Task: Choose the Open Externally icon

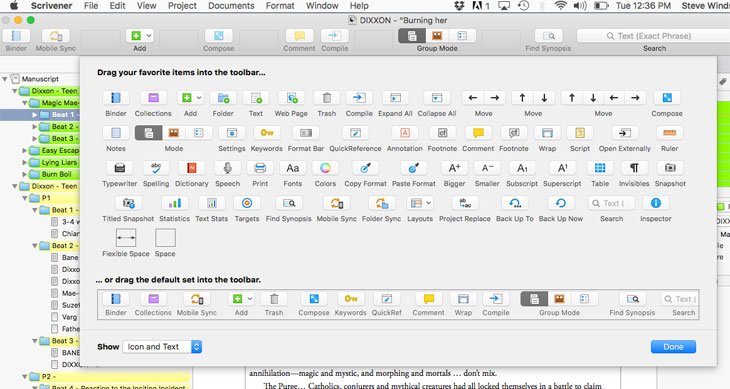Action: click(625, 133)
